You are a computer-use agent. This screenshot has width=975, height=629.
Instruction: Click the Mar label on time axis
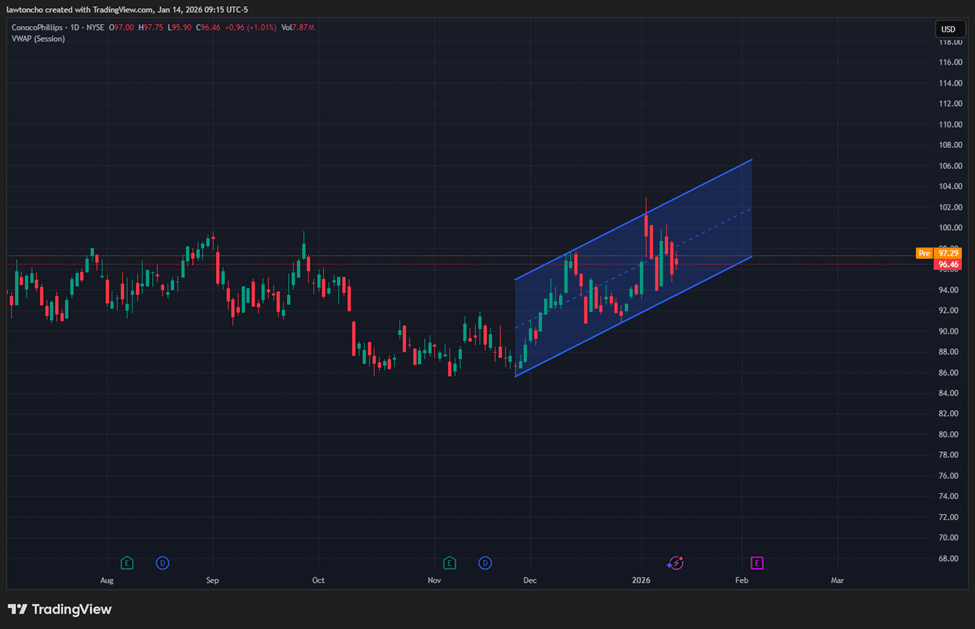point(838,580)
